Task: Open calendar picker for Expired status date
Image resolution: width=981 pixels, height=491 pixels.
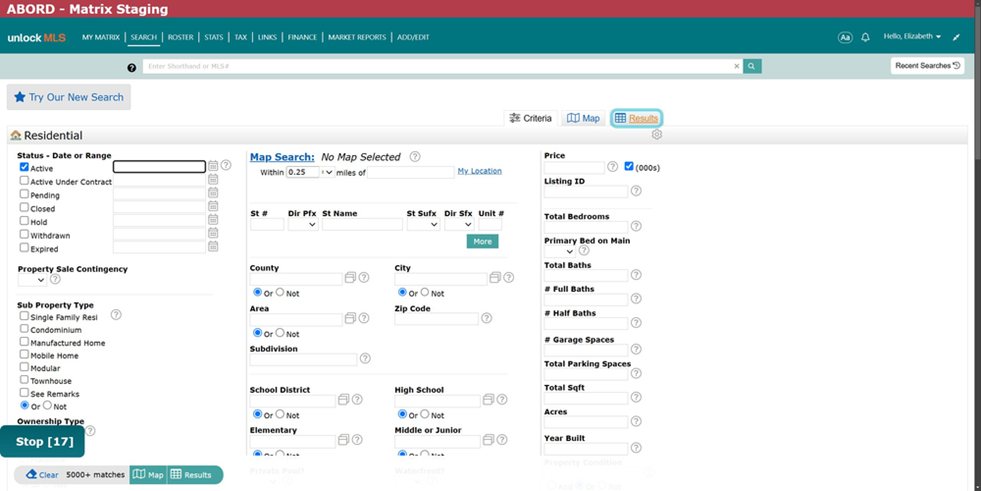Action: click(x=213, y=246)
